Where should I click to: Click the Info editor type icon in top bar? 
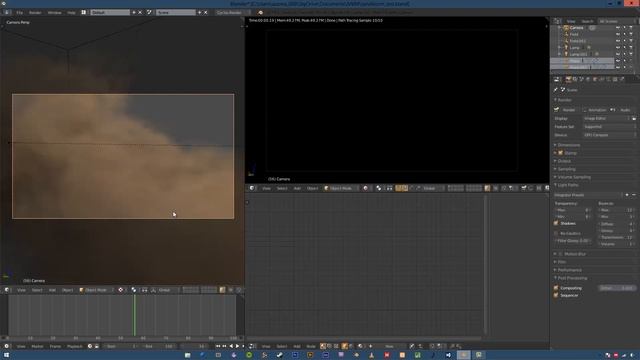(x=7, y=13)
